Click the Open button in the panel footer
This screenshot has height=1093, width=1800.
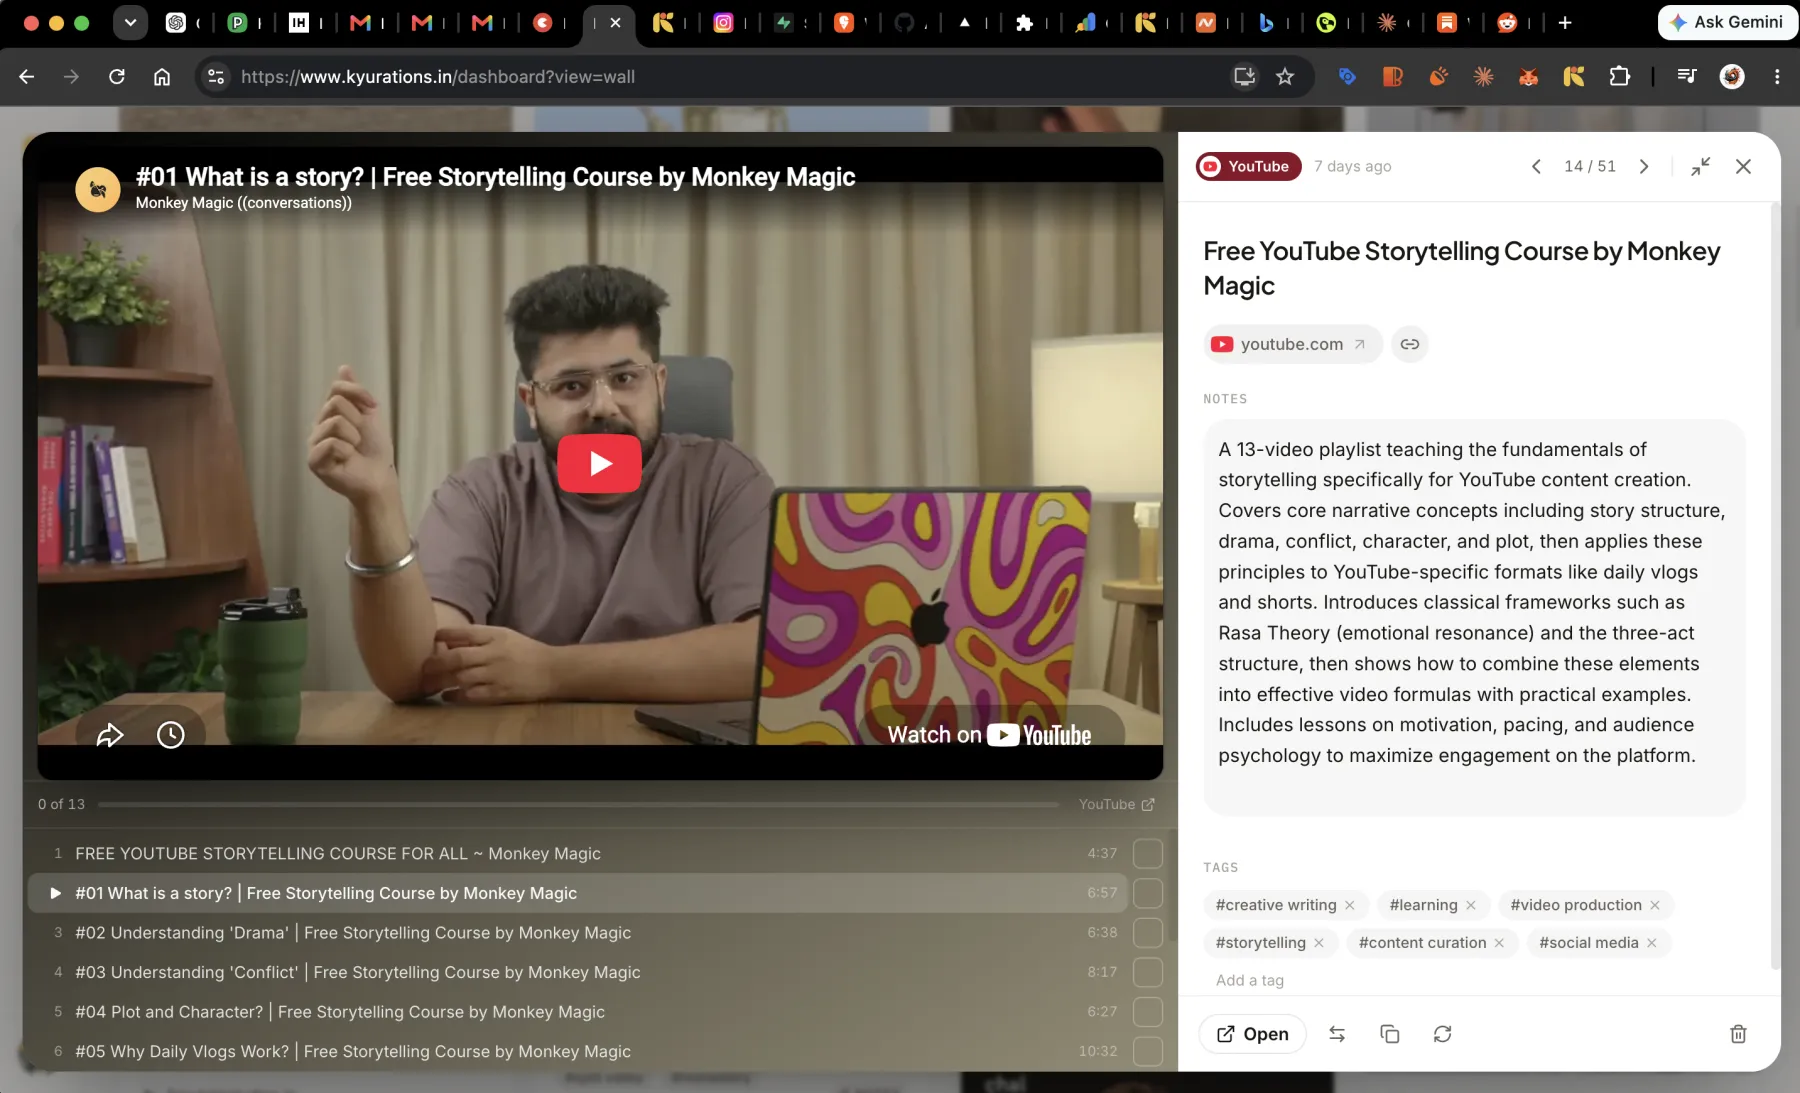point(1252,1034)
